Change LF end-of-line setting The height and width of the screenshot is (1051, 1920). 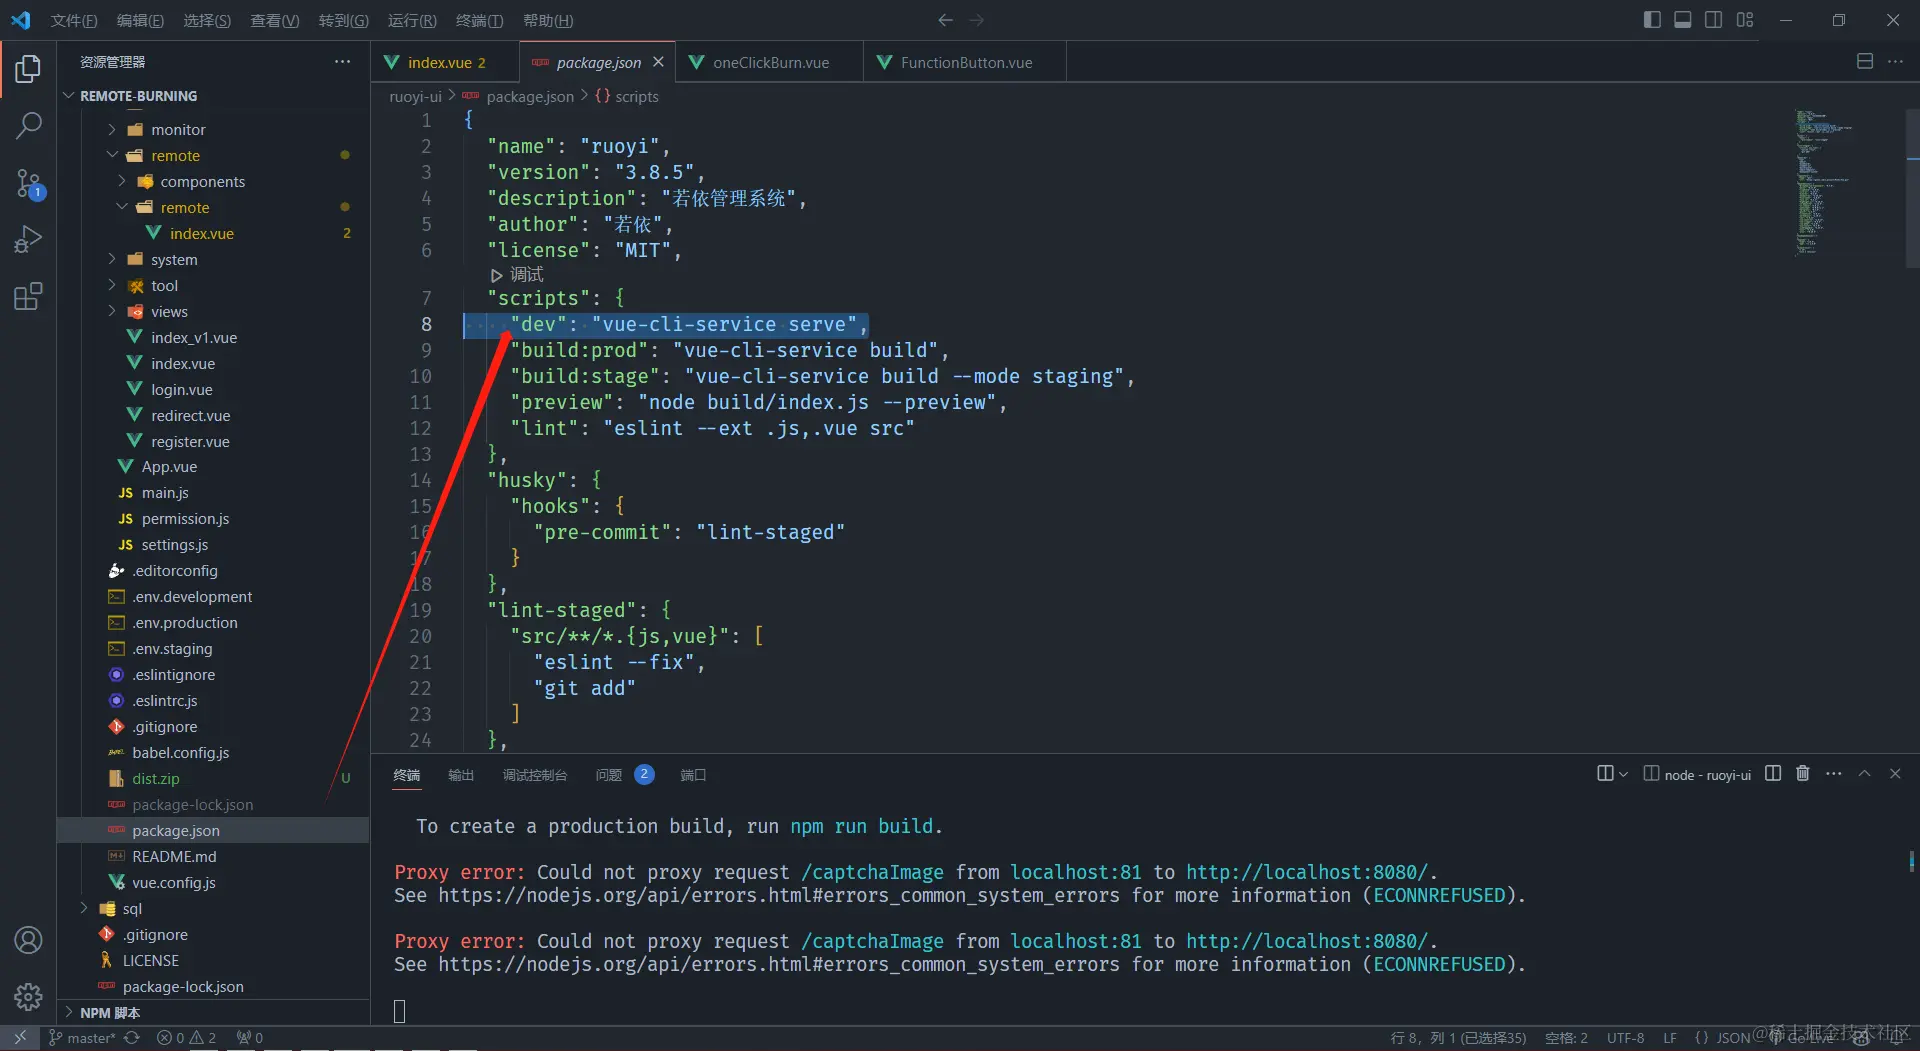click(1670, 1038)
